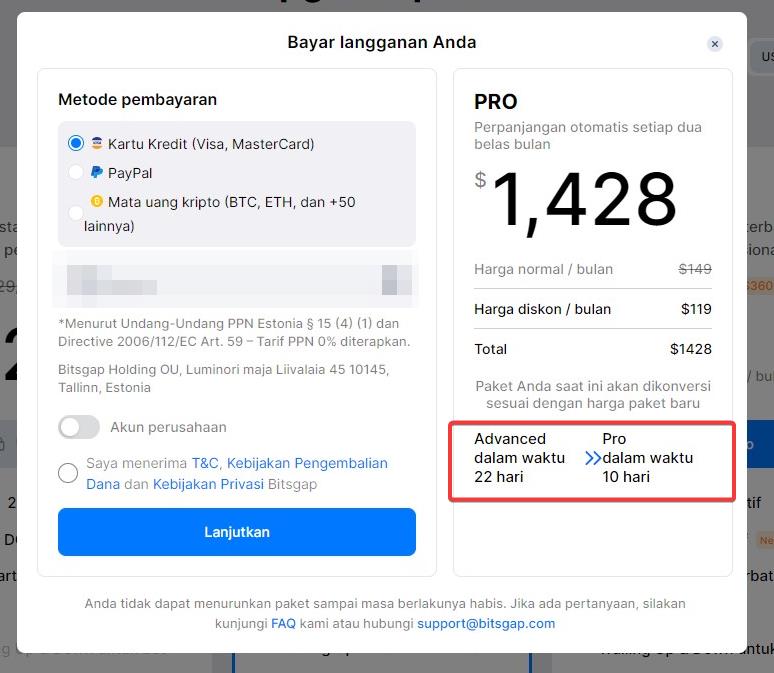
Task: Click the blurred card details field
Action: click(x=236, y=279)
